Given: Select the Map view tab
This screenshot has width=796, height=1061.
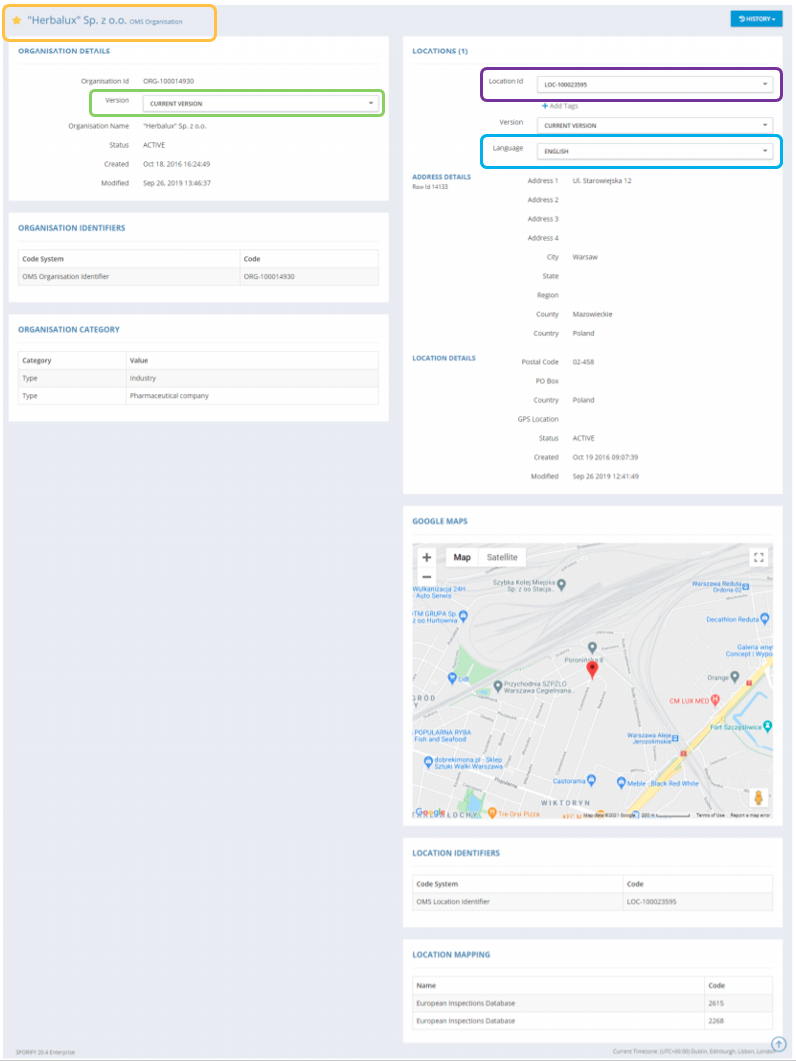Looking at the screenshot, I should click(462, 557).
